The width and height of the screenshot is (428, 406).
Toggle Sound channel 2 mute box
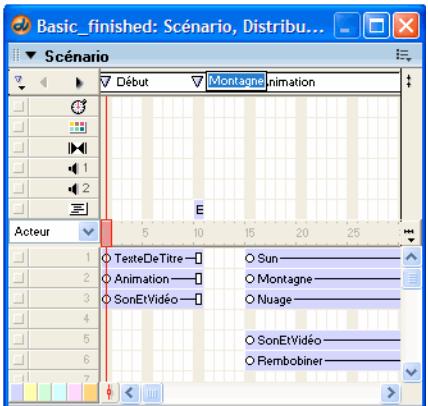pos(19,188)
